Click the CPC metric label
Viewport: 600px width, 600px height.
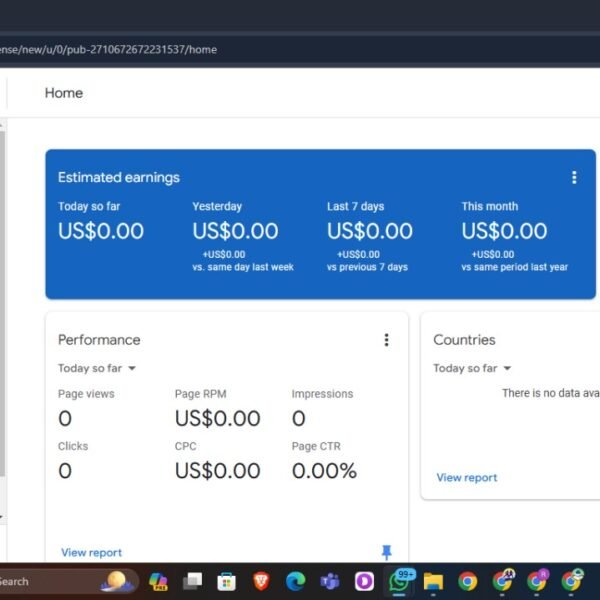point(186,446)
